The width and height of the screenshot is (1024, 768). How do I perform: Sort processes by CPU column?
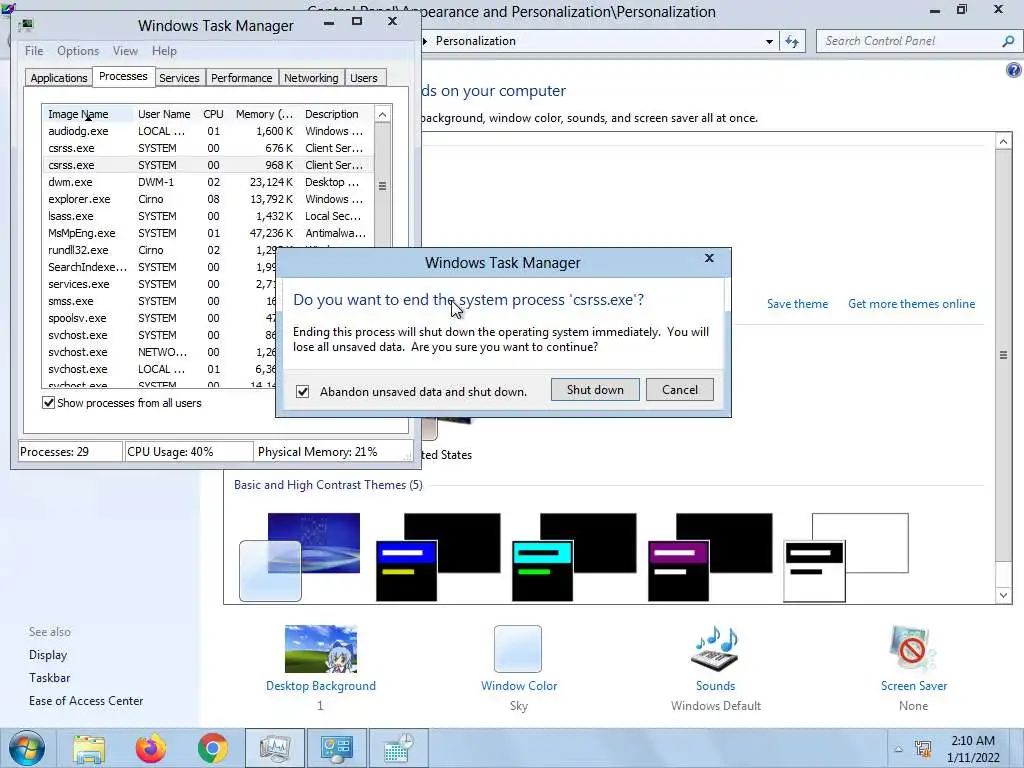pyautogui.click(x=214, y=114)
